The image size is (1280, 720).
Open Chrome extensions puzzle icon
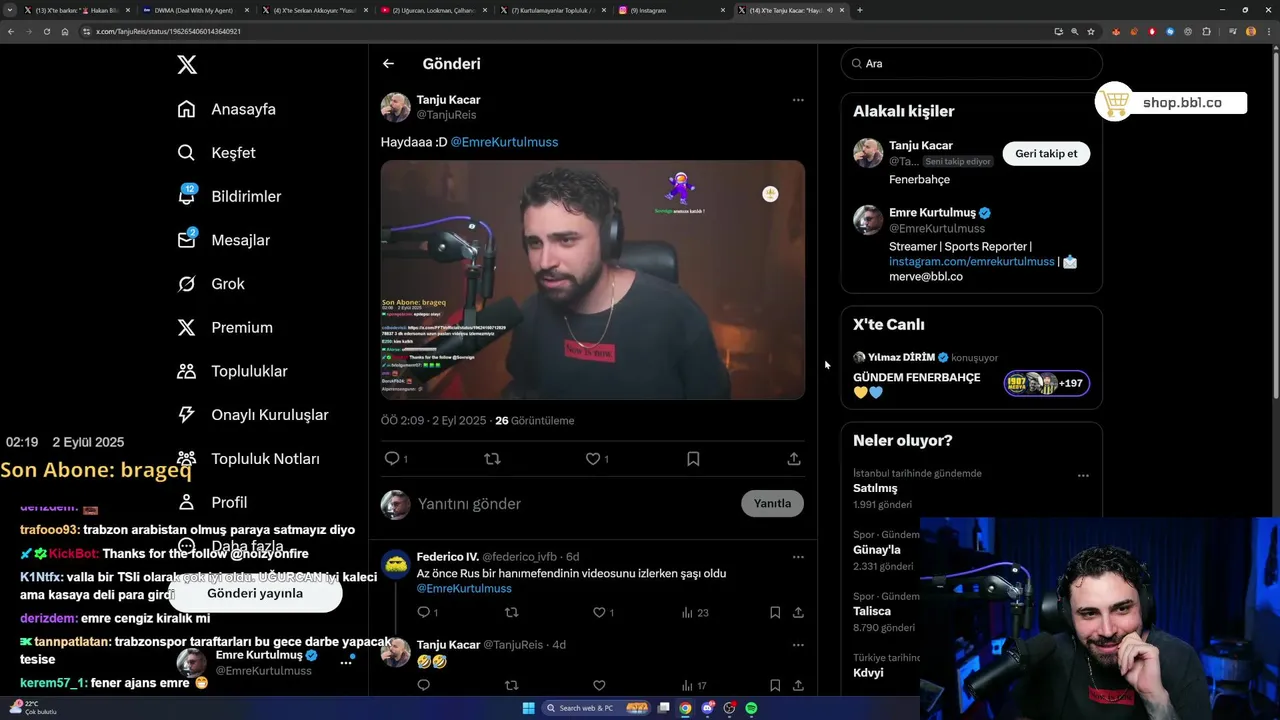point(1206,31)
